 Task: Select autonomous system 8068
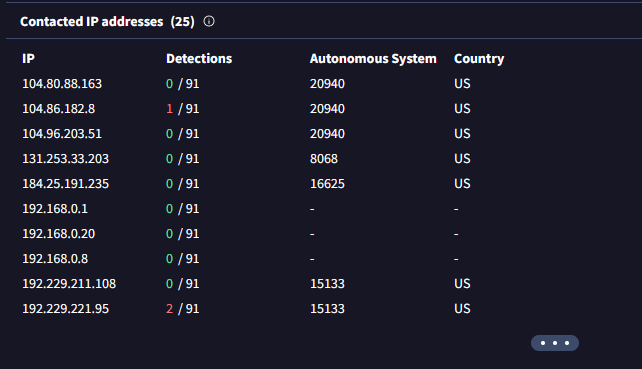[324, 159]
